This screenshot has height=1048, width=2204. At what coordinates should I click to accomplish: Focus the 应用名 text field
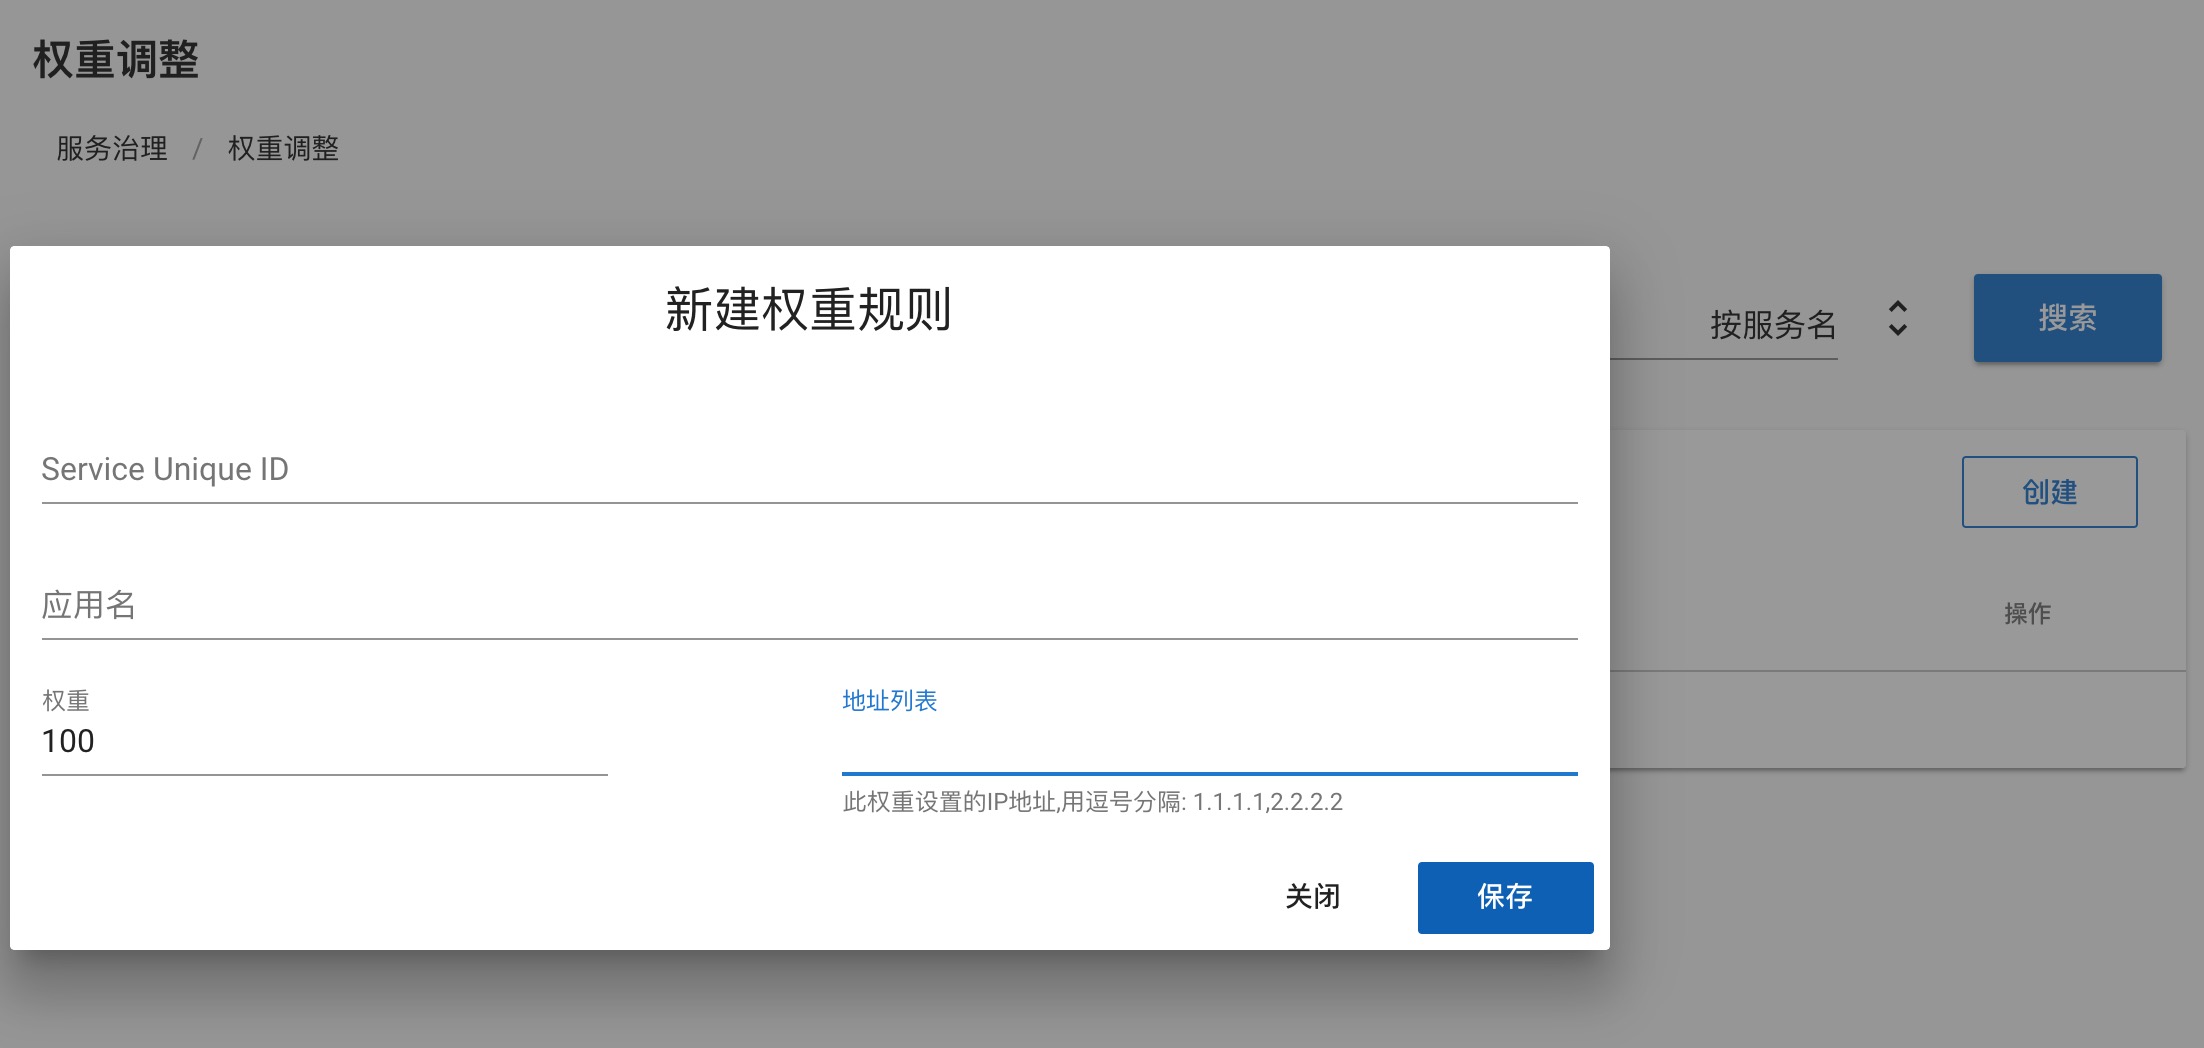pos(808,605)
